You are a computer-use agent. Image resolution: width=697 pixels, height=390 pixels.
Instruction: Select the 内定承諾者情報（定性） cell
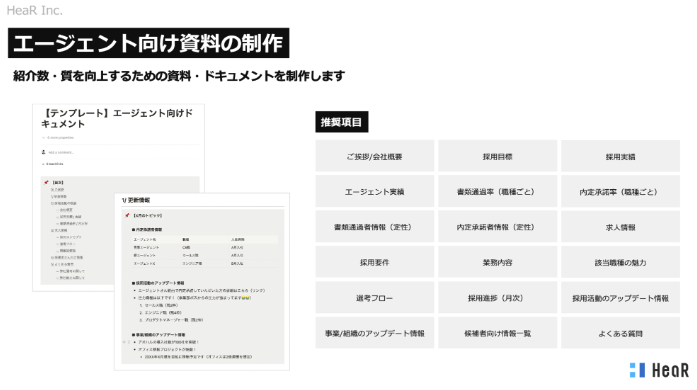497,227
